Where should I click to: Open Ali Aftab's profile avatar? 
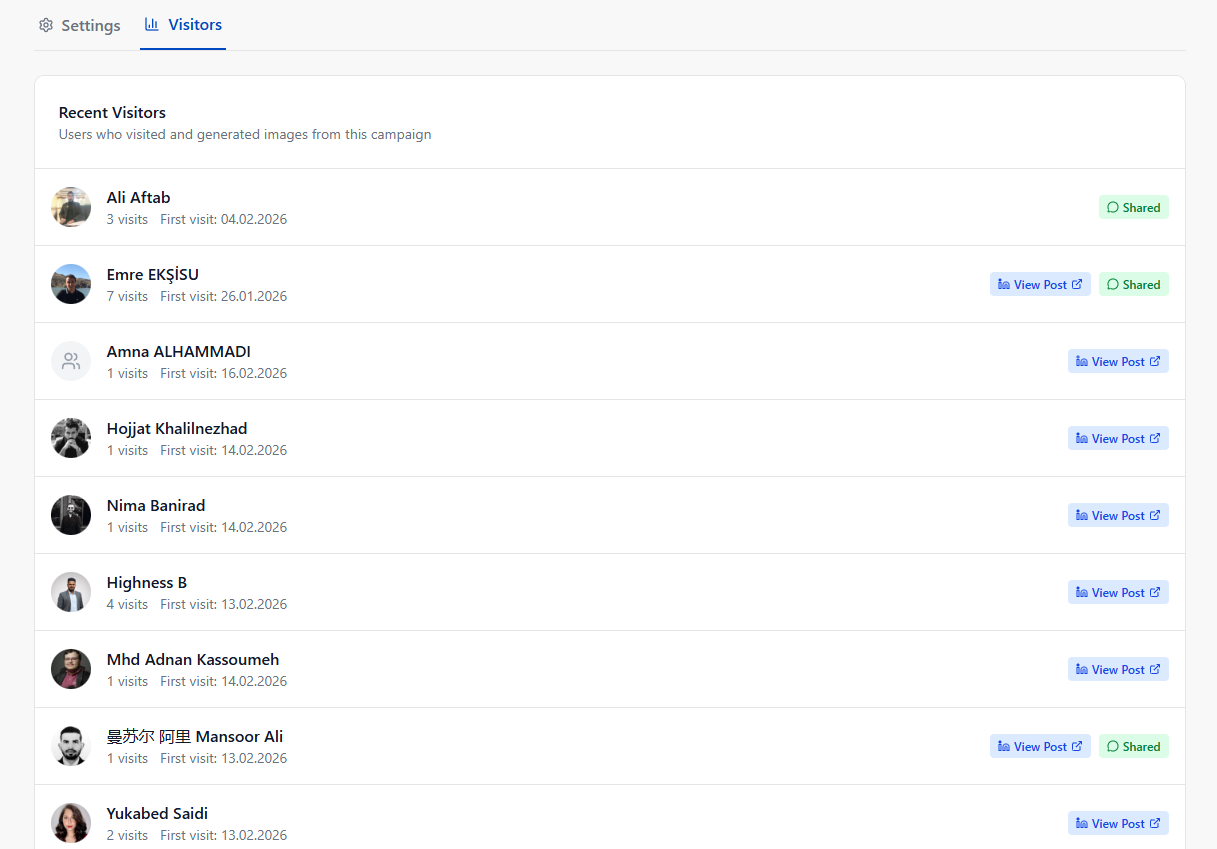pos(70,207)
